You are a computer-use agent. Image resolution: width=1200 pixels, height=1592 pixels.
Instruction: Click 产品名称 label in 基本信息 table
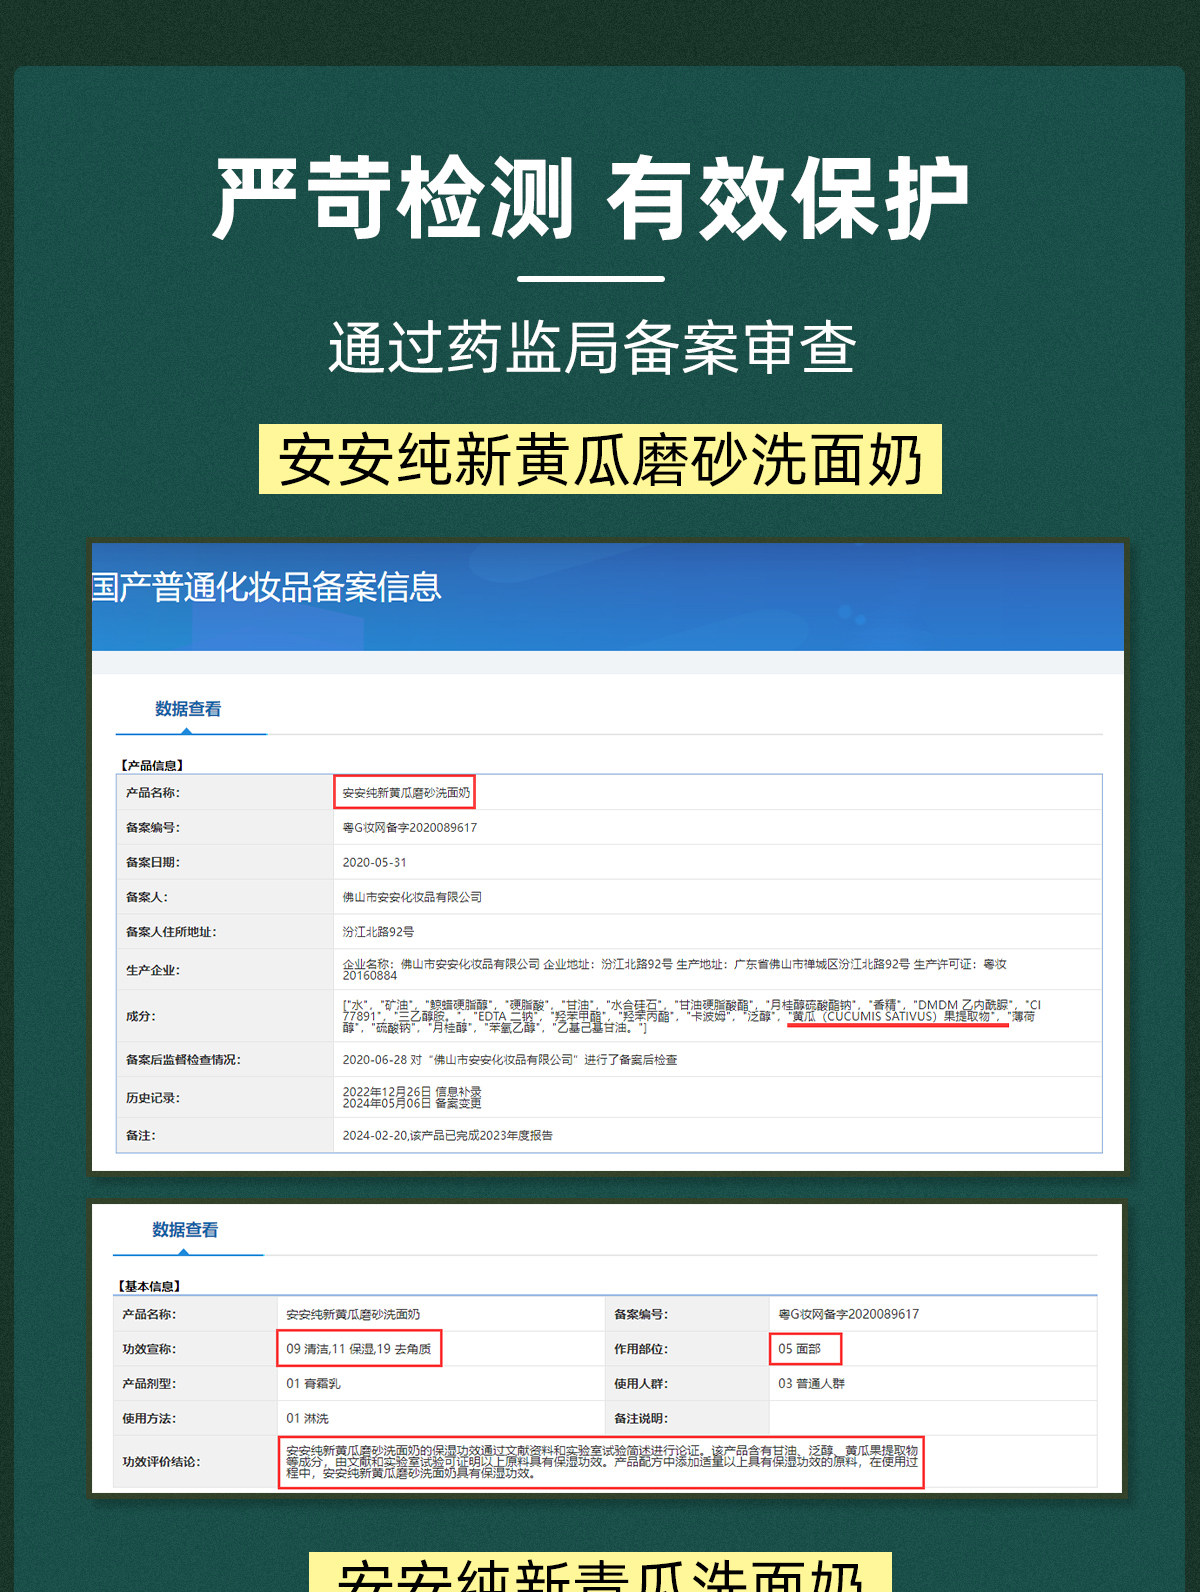pos(149,1314)
